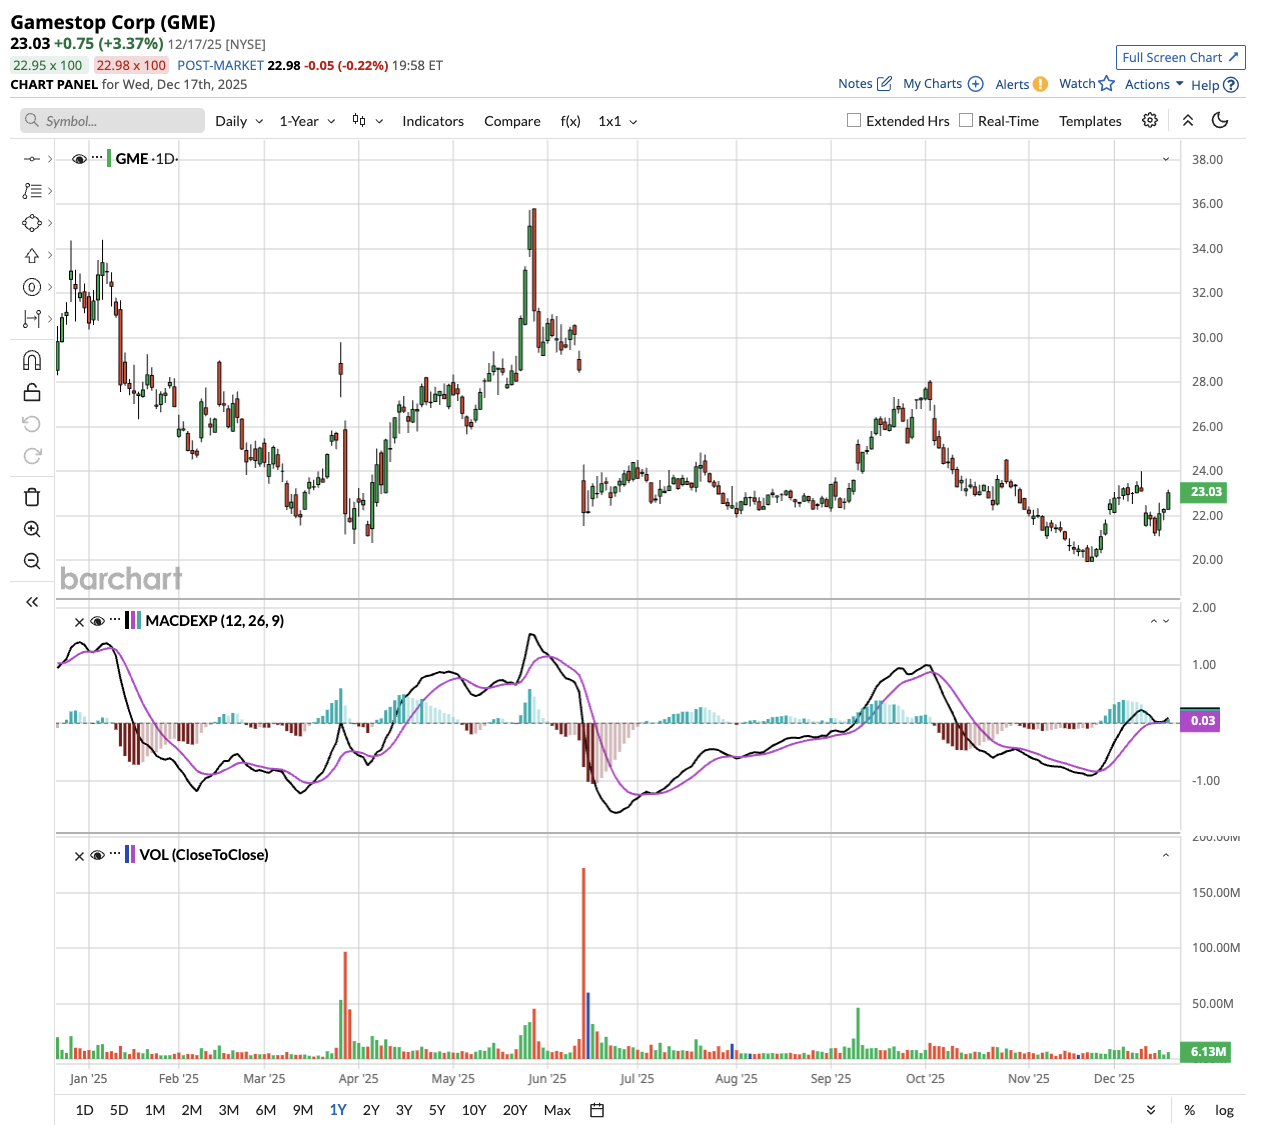Screen dimensions: 1264x1142
Task: Remove the MACDEXP indicator pane
Action: click(x=80, y=622)
